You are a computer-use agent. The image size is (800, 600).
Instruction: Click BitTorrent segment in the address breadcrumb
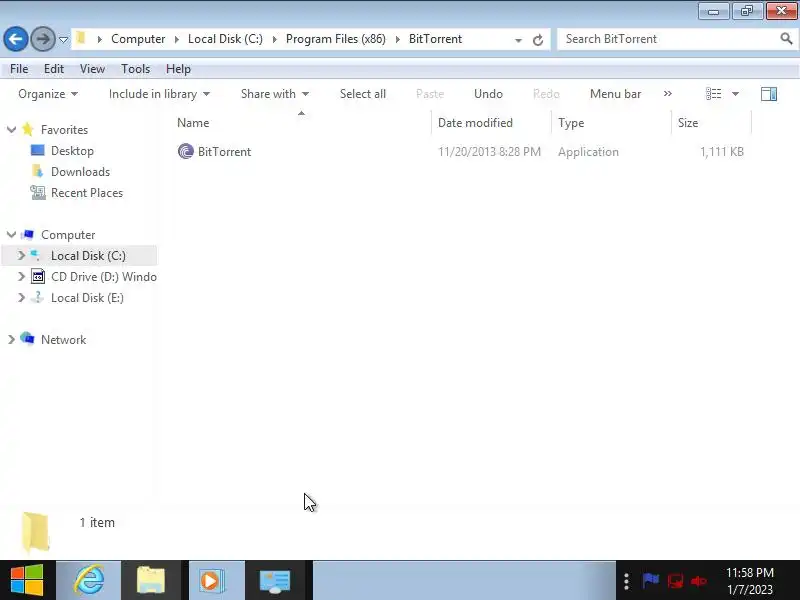pos(435,39)
